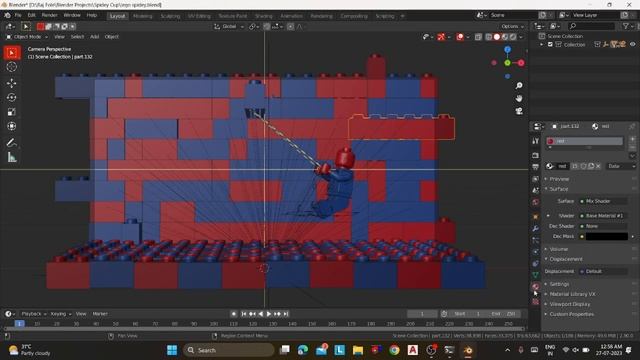The height and width of the screenshot is (360, 640).
Task: Select the Scale tool
Action: (x=11, y=112)
